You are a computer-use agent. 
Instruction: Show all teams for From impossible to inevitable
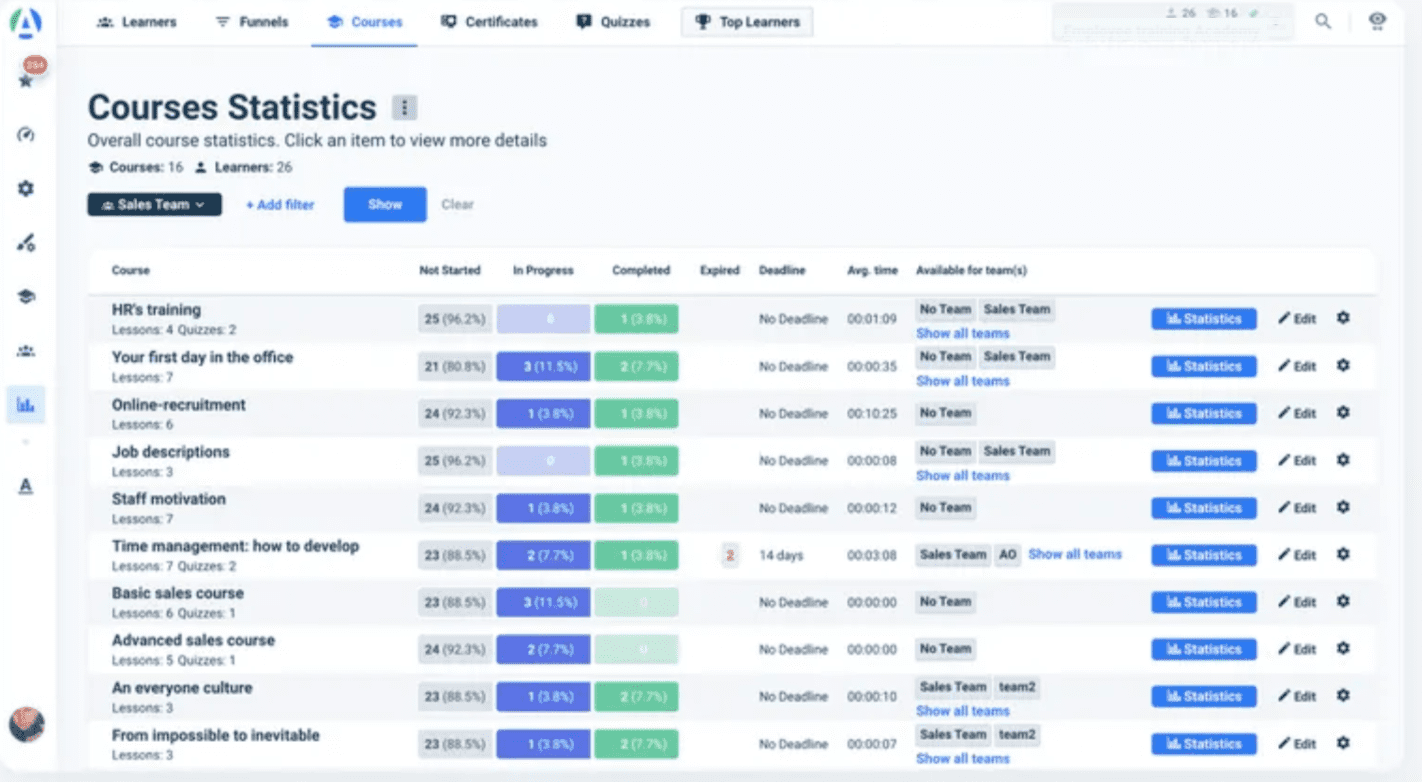(x=963, y=759)
